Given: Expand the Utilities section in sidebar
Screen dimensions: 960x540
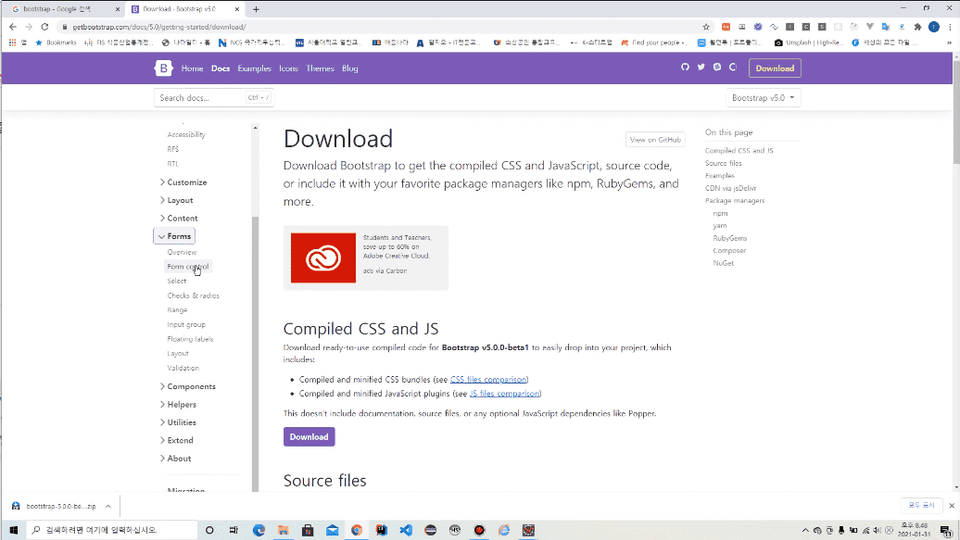Looking at the screenshot, I should pyautogui.click(x=178, y=422).
